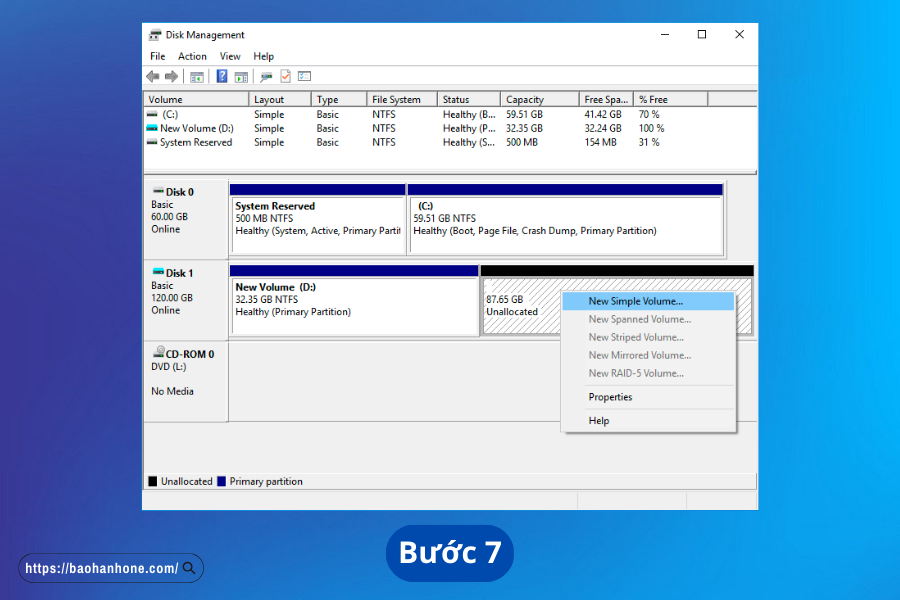Screen dimensions: 900x600
Task: Click the black Unallocated legend swatch
Action: click(153, 481)
